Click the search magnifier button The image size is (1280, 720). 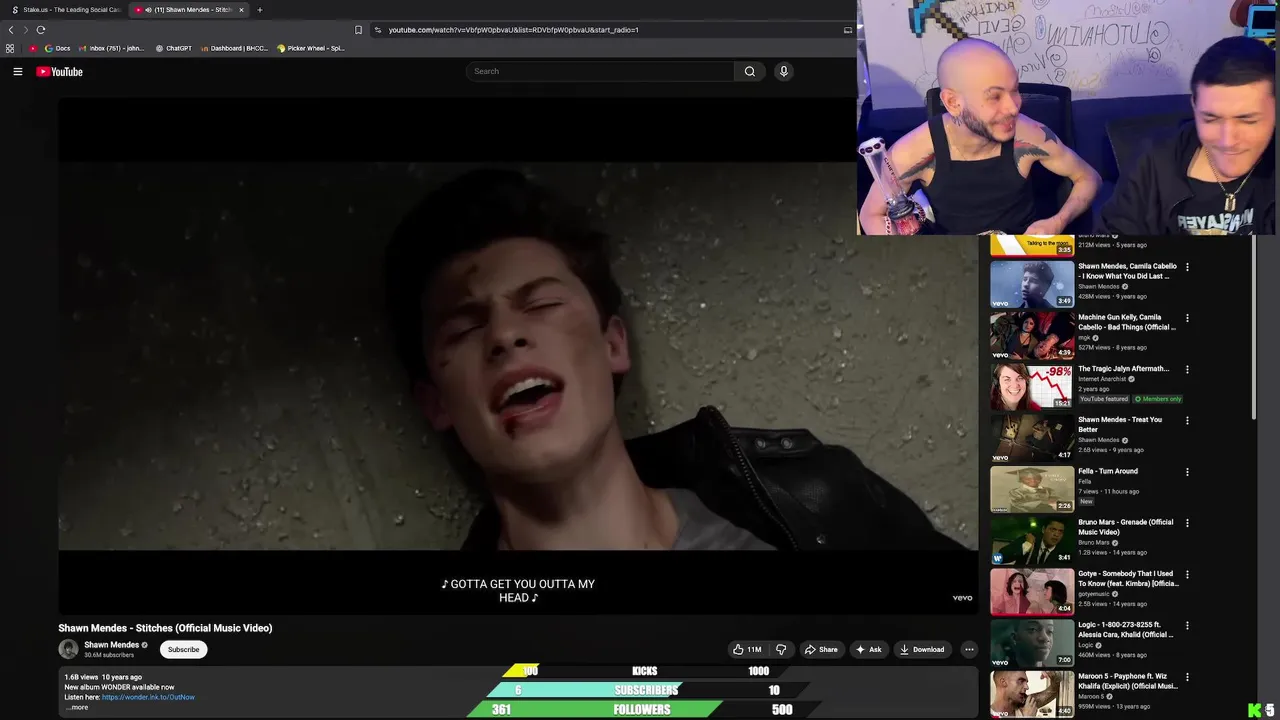click(749, 71)
